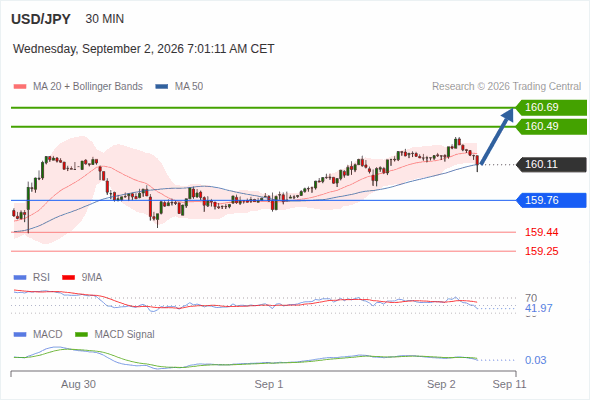
Task: Click the 9MA legend red swatch
Action: pos(68,278)
